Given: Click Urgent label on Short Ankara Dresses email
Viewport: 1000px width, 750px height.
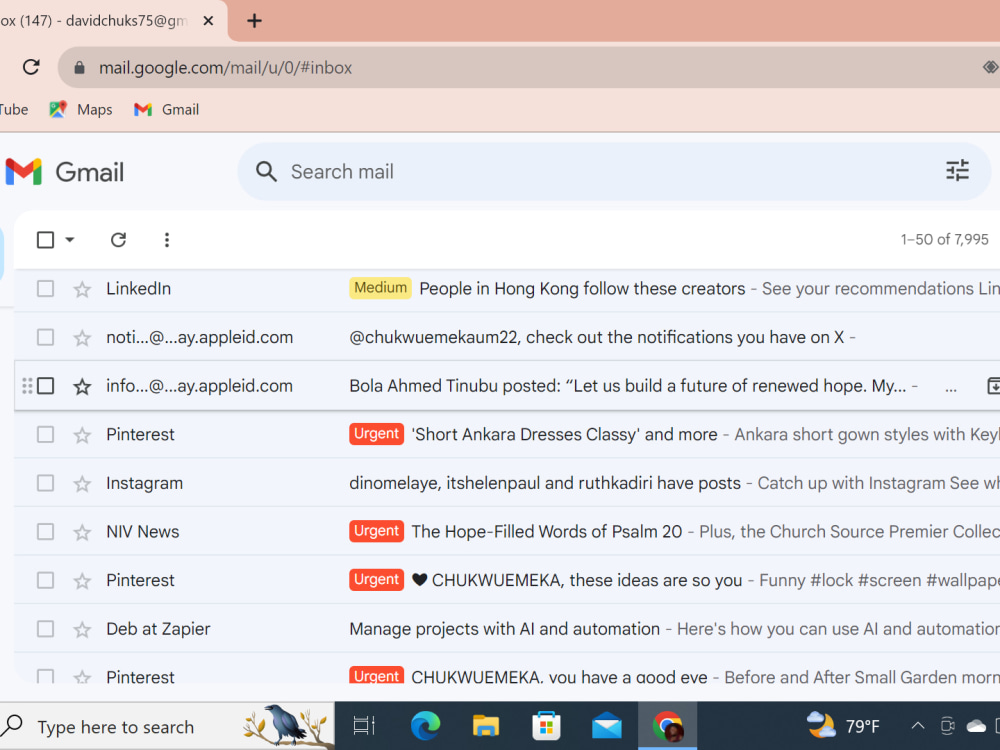Looking at the screenshot, I should (376, 434).
